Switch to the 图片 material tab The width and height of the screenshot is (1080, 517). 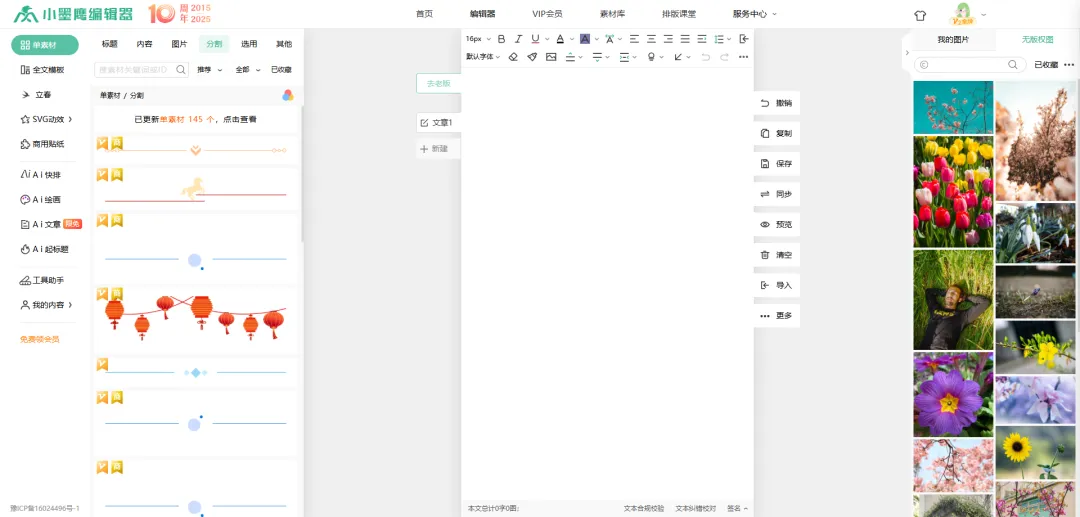pos(179,44)
